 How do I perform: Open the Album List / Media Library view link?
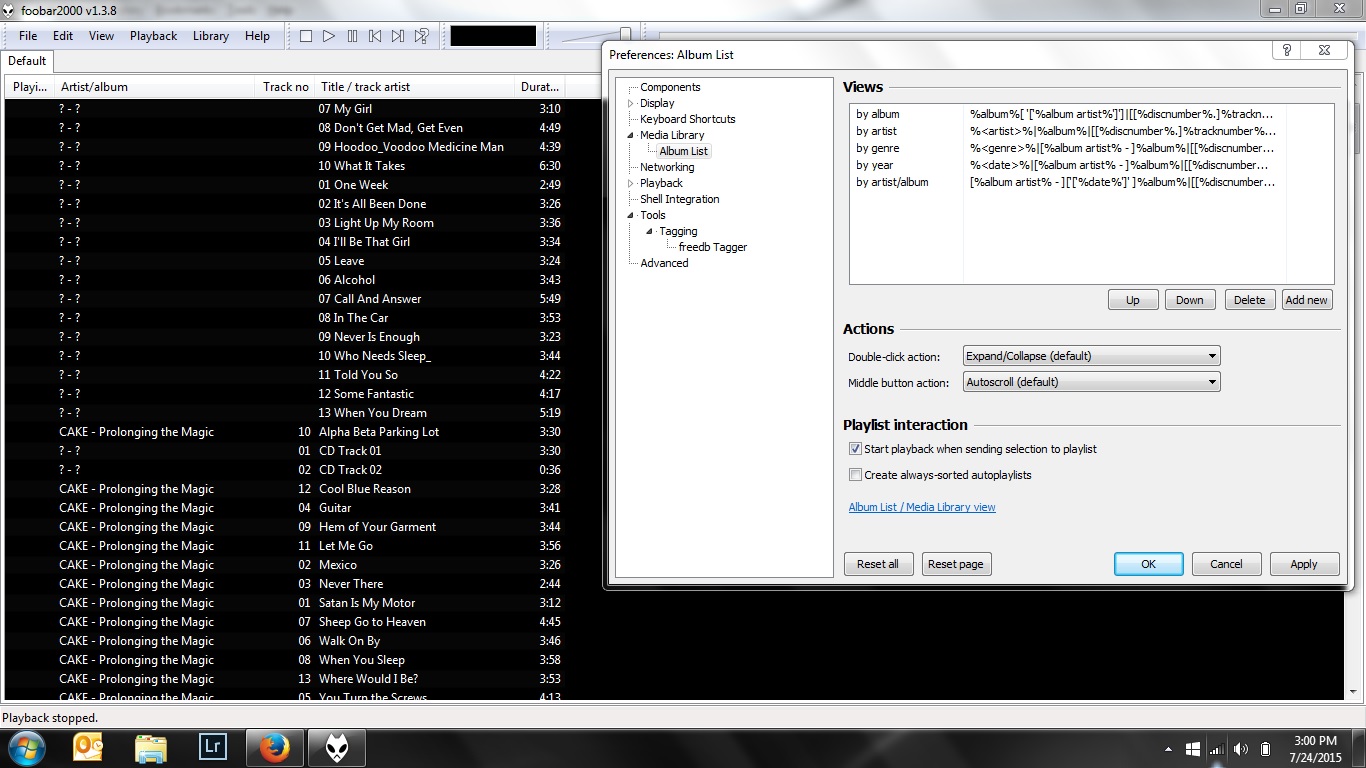point(922,507)
